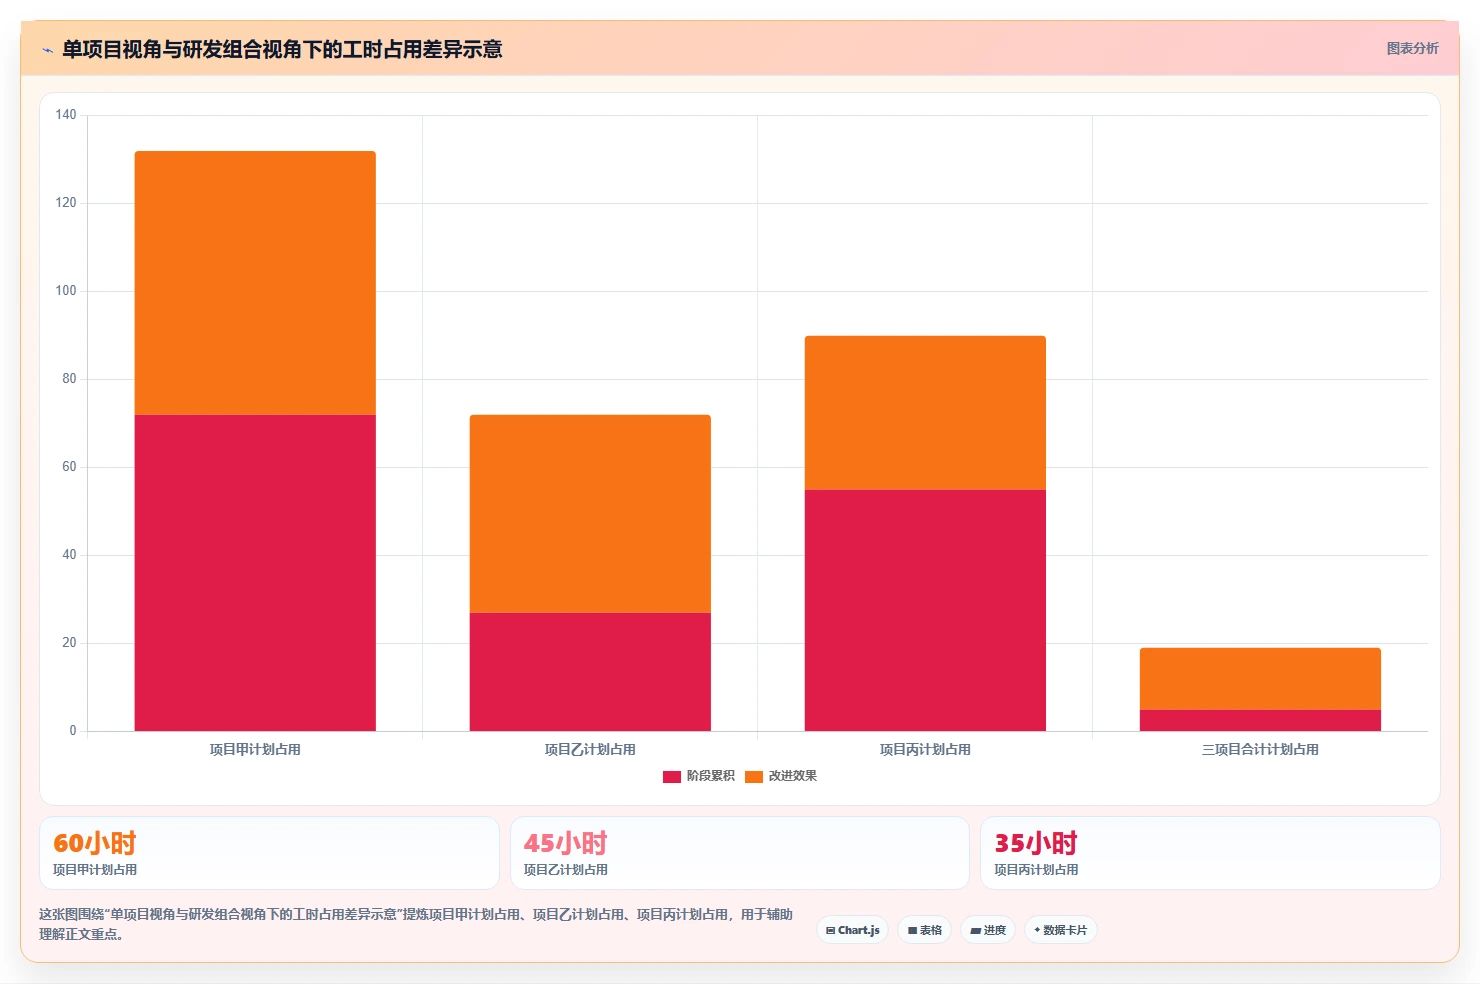Click the 项目丙计划占用 caption under 35小时
The image size is (1480, 984).
click(1036, 870)
